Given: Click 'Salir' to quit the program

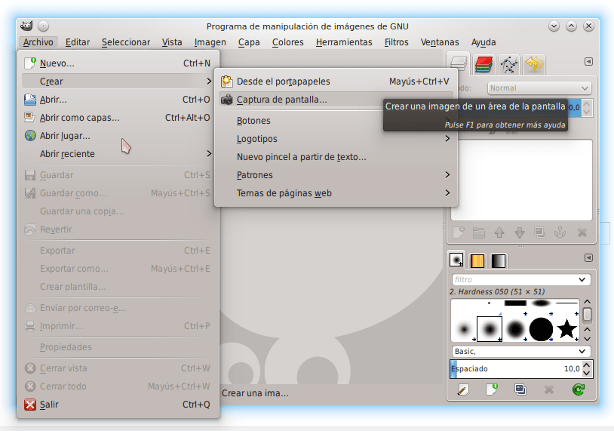Looking at the screenshot, I should click(x=52, y=405).
